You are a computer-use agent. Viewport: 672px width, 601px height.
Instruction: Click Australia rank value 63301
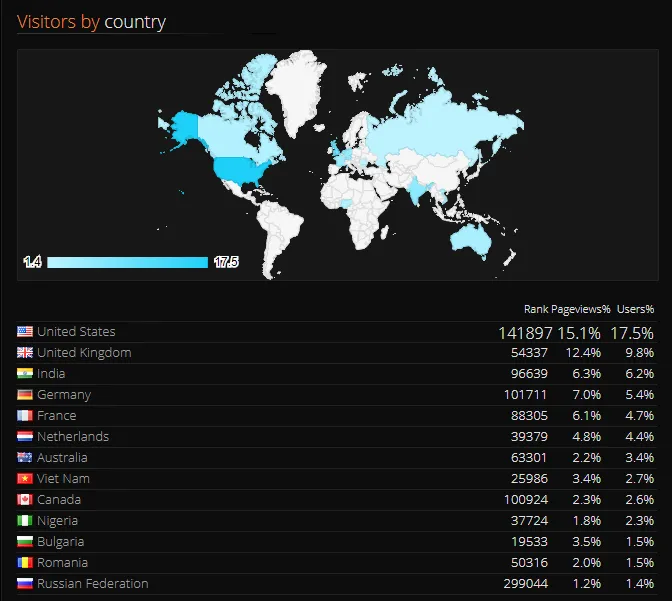529,458
